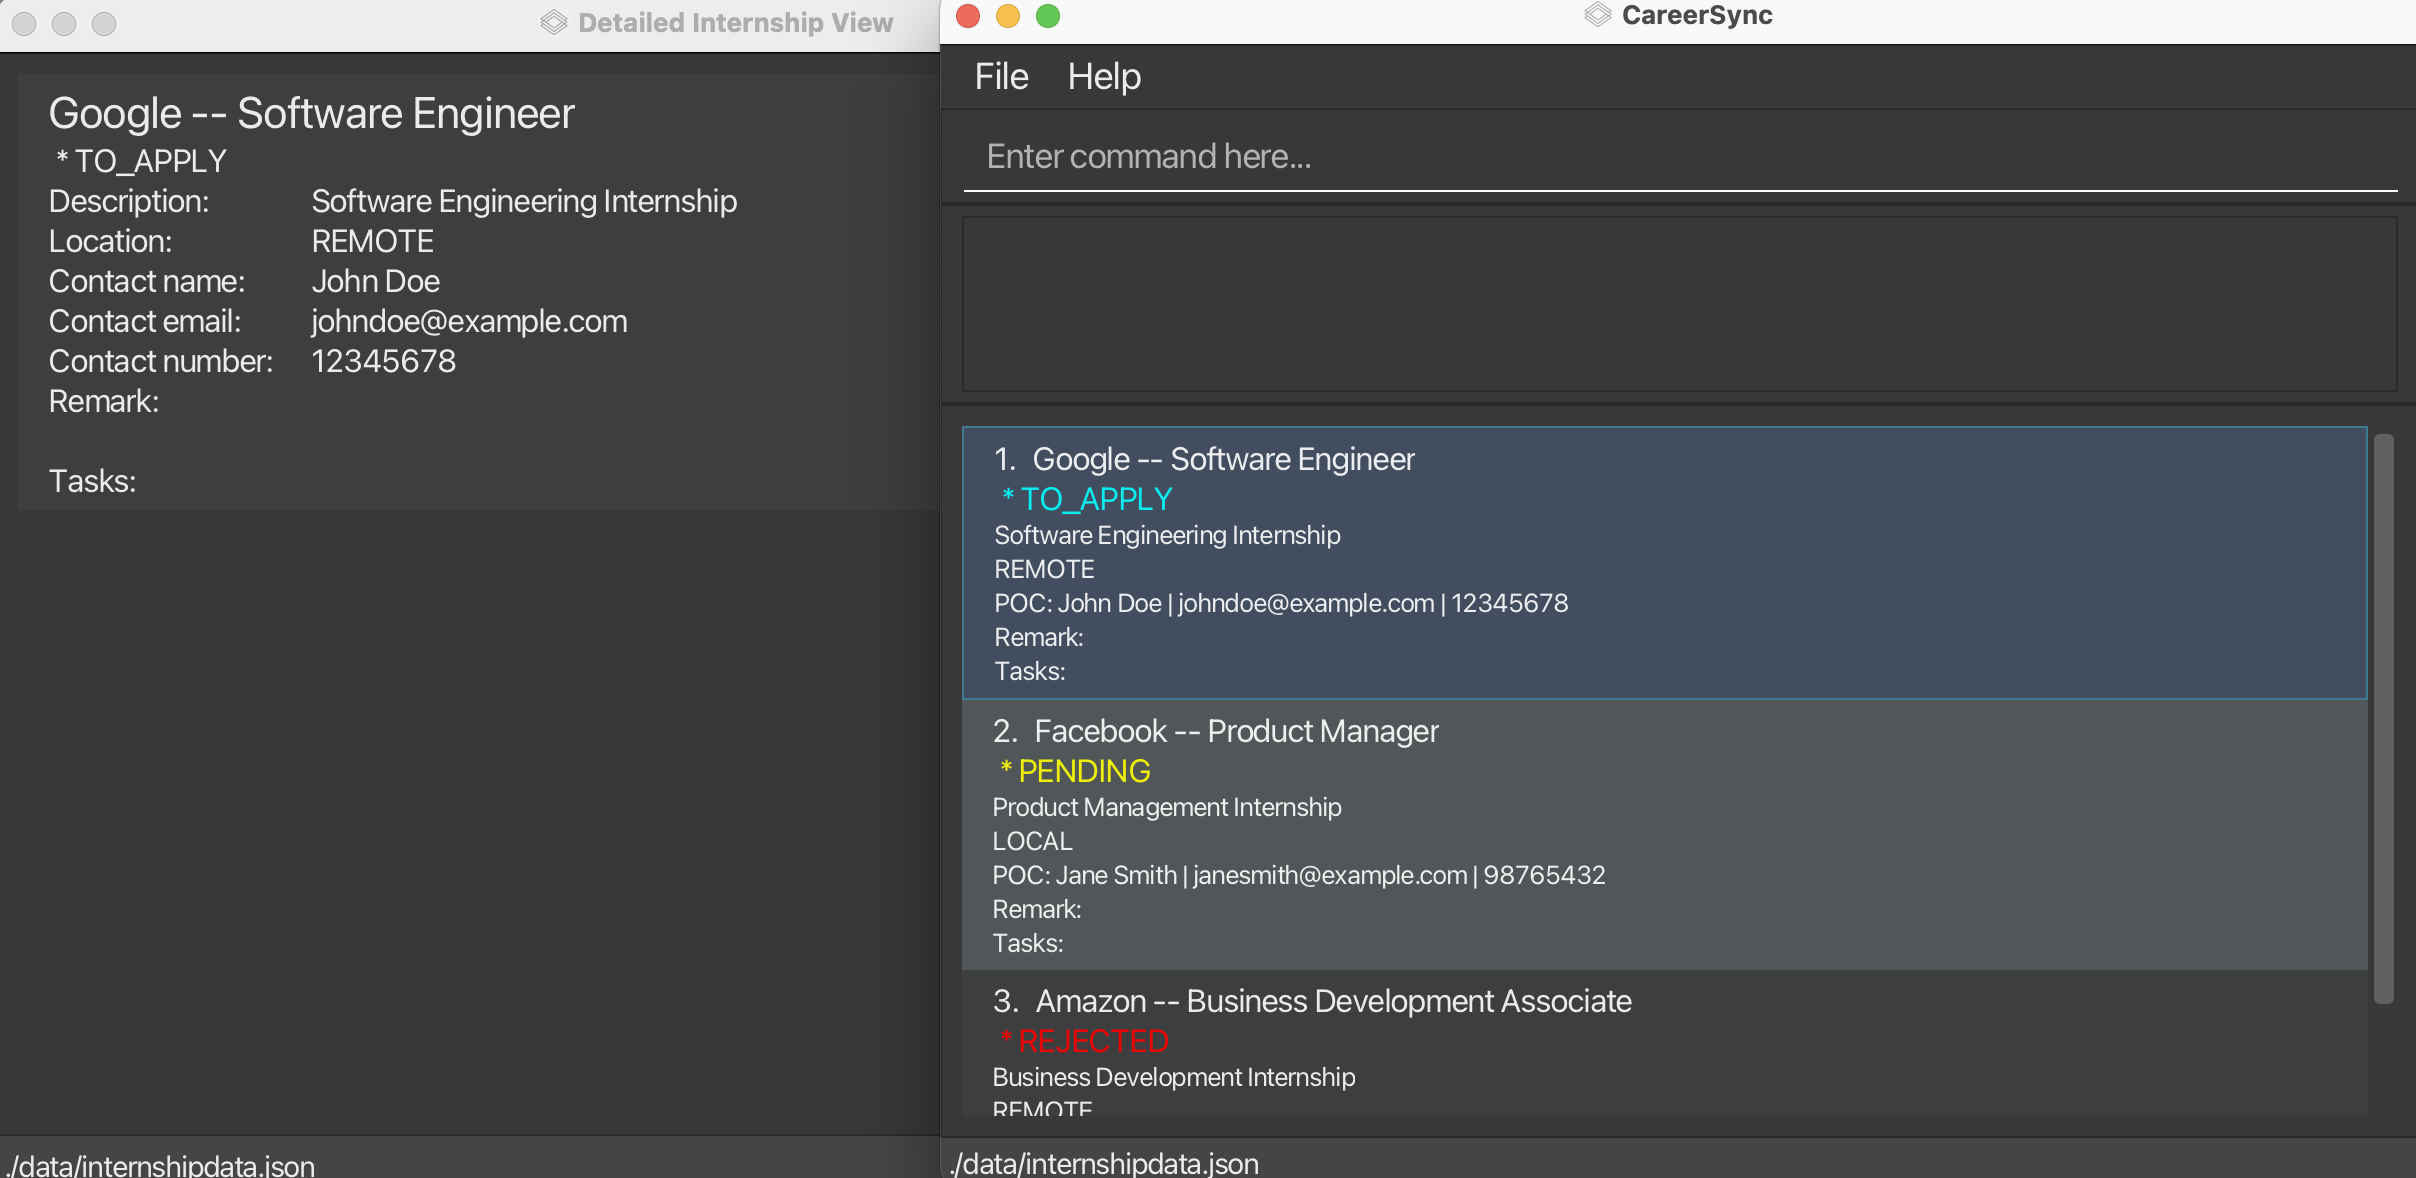Maximize the CareerSync window with green button
Screen dimensions: 2416x1178
pos(1047,16)
